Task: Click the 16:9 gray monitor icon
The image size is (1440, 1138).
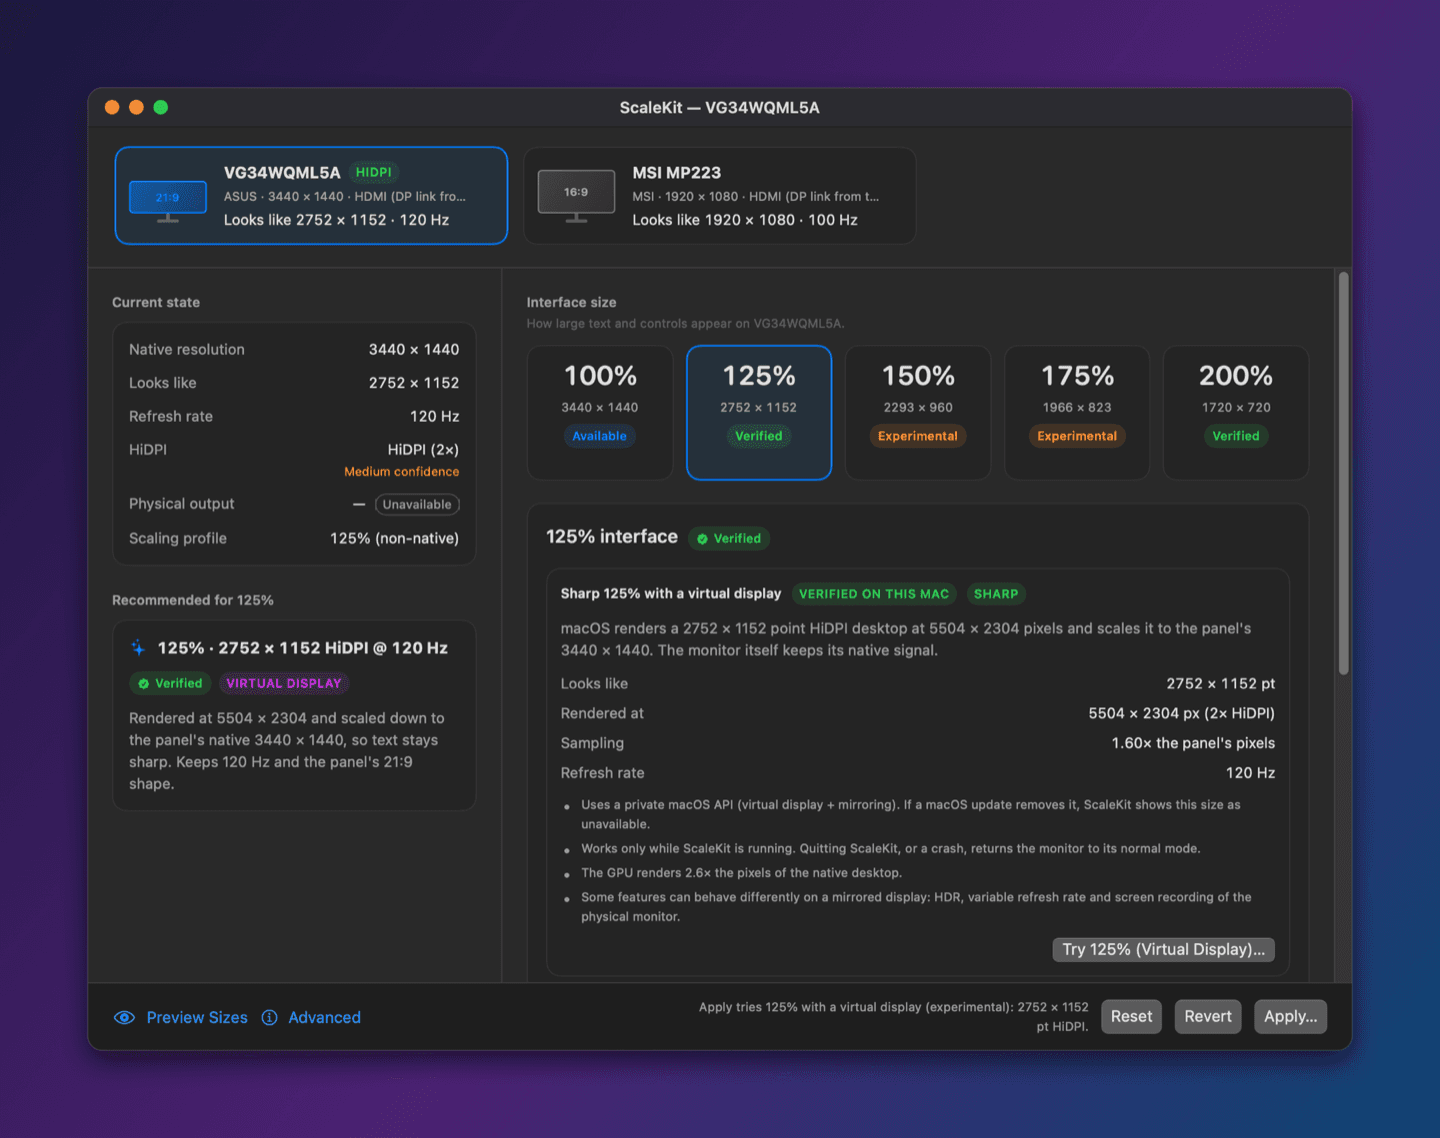Action: pos(576,195)
